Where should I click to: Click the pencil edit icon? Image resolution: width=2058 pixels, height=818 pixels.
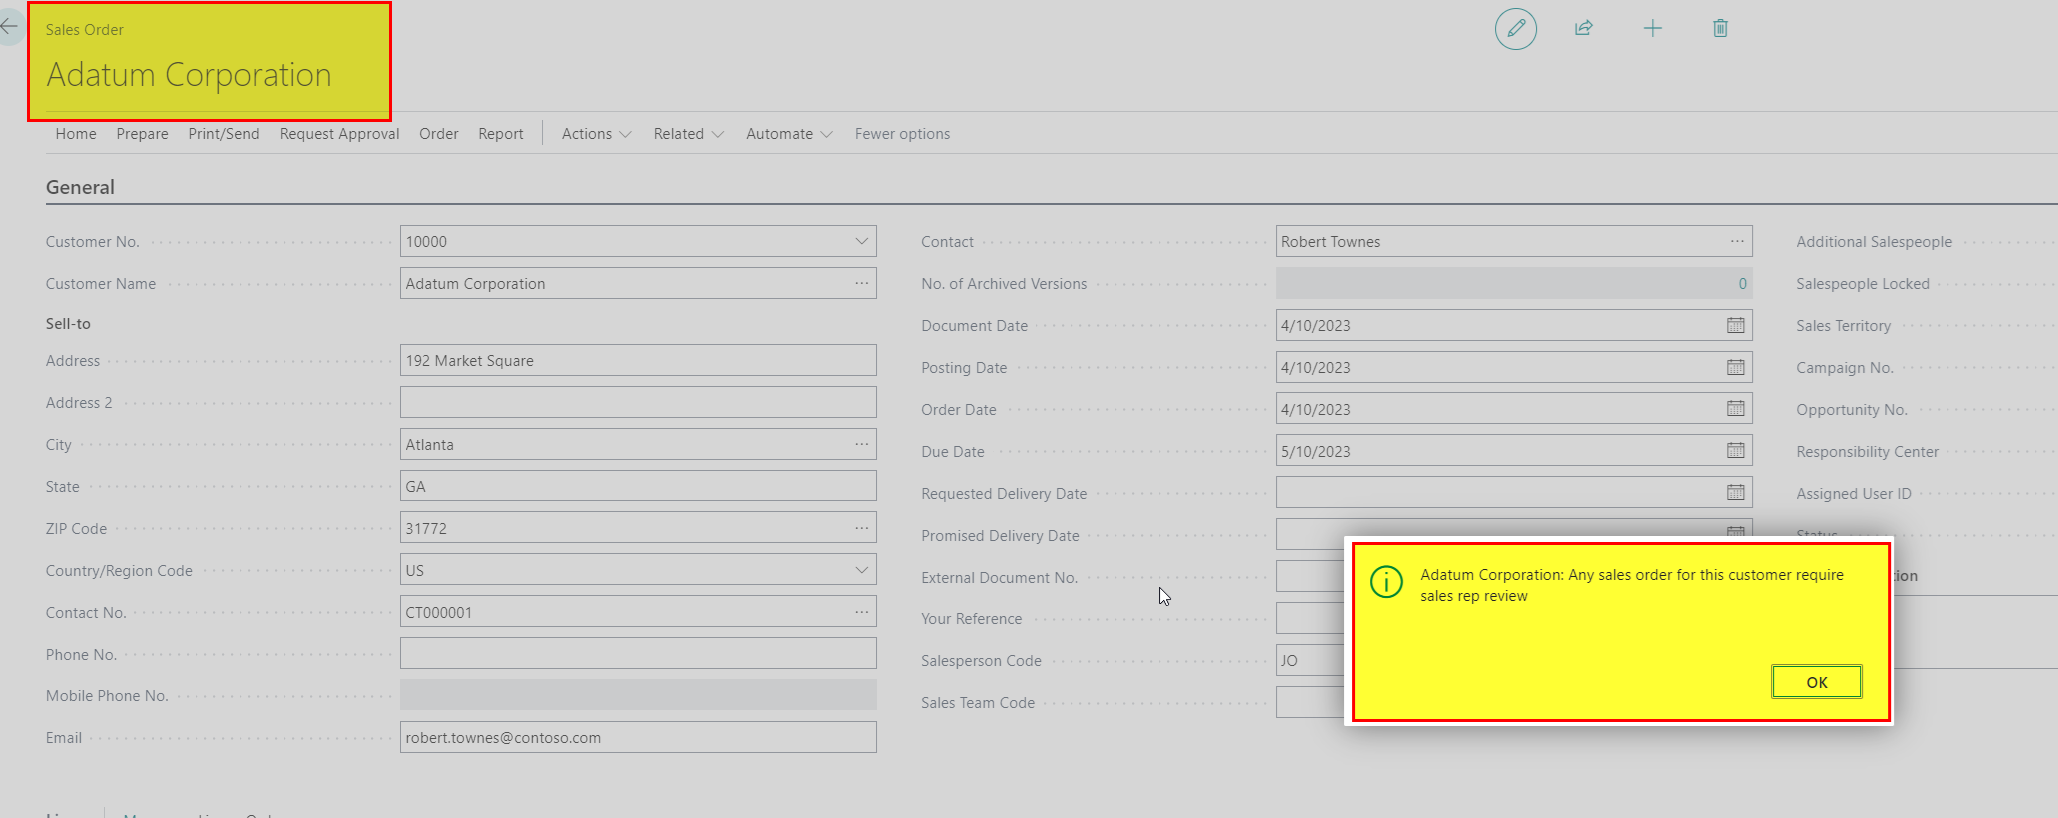click(x=1516, y=28)
